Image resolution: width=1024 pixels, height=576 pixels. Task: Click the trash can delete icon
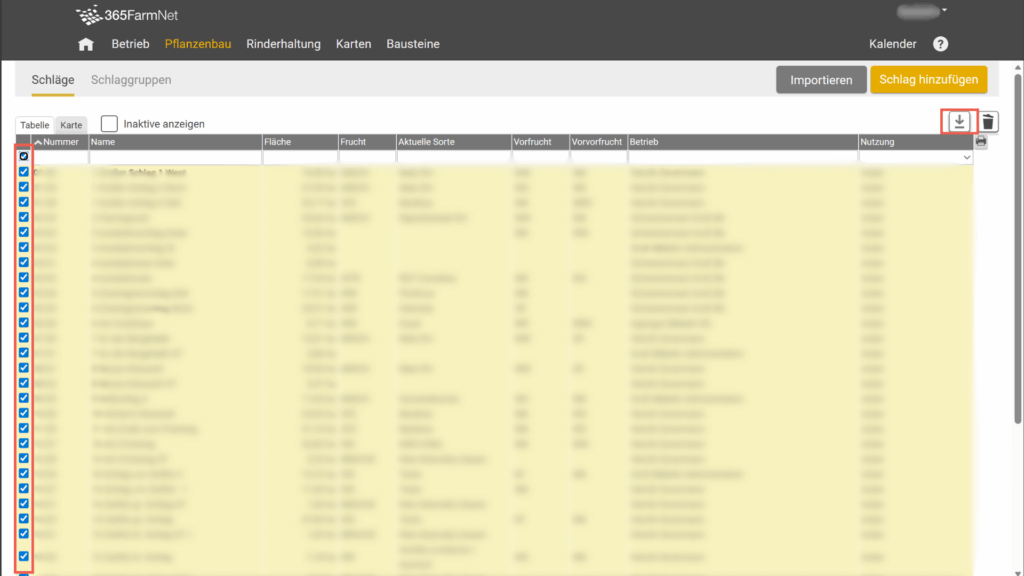(x=988, y=121)
